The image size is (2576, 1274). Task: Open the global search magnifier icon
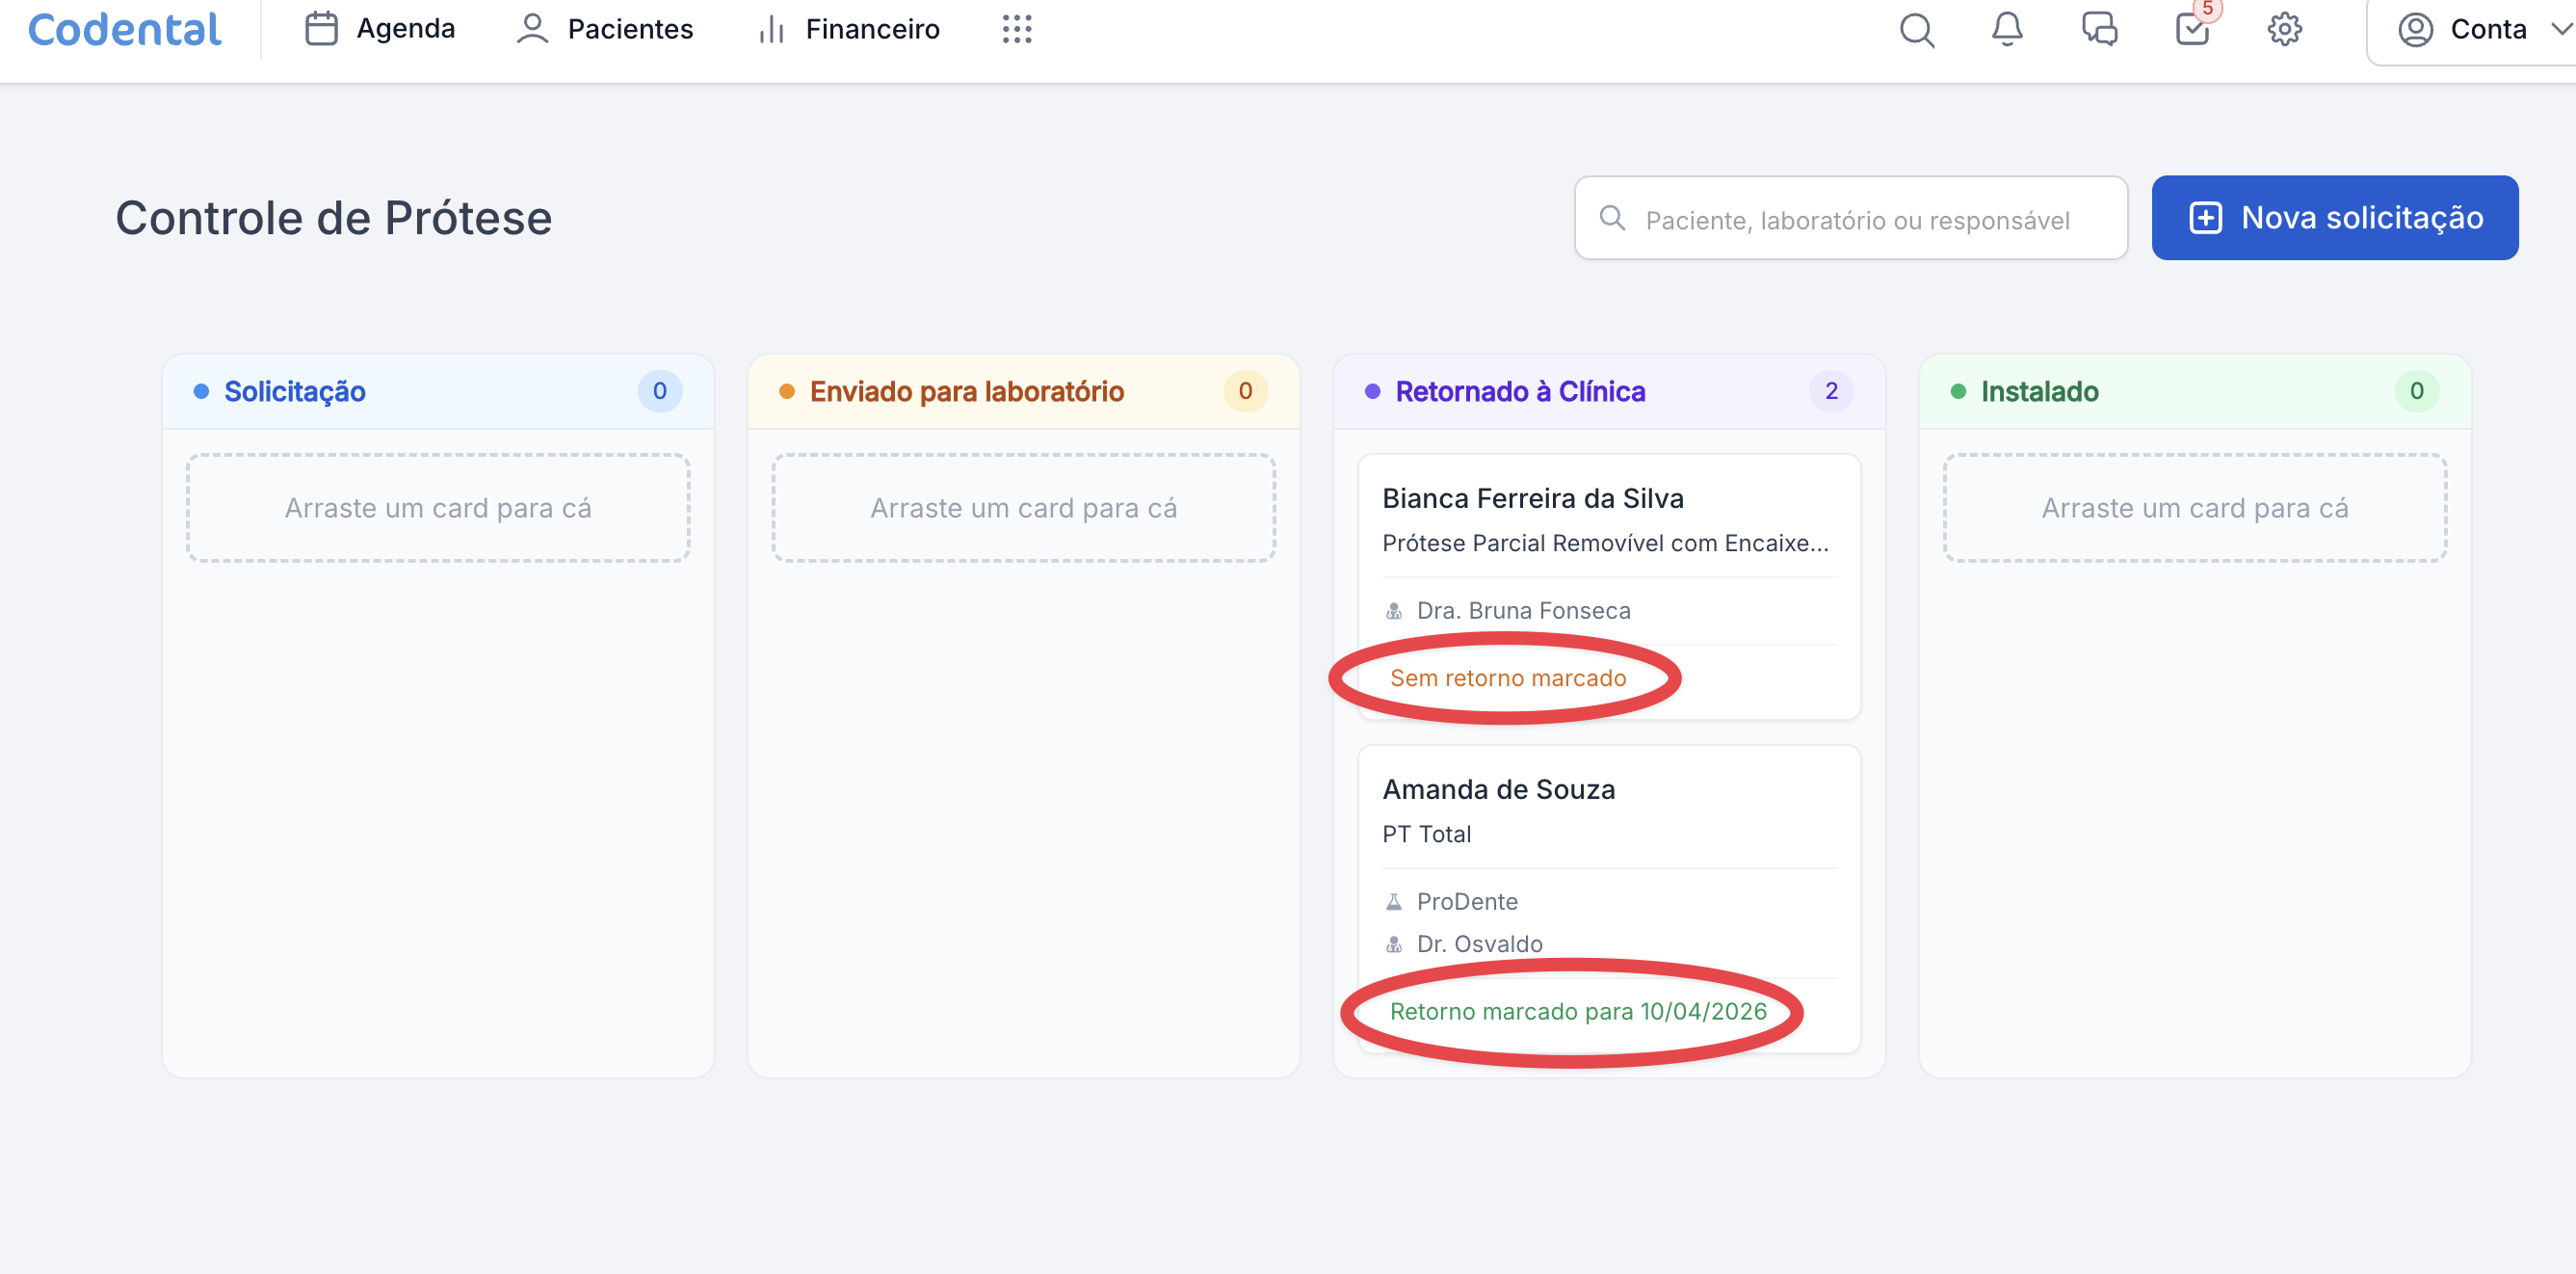point(1916,30)
